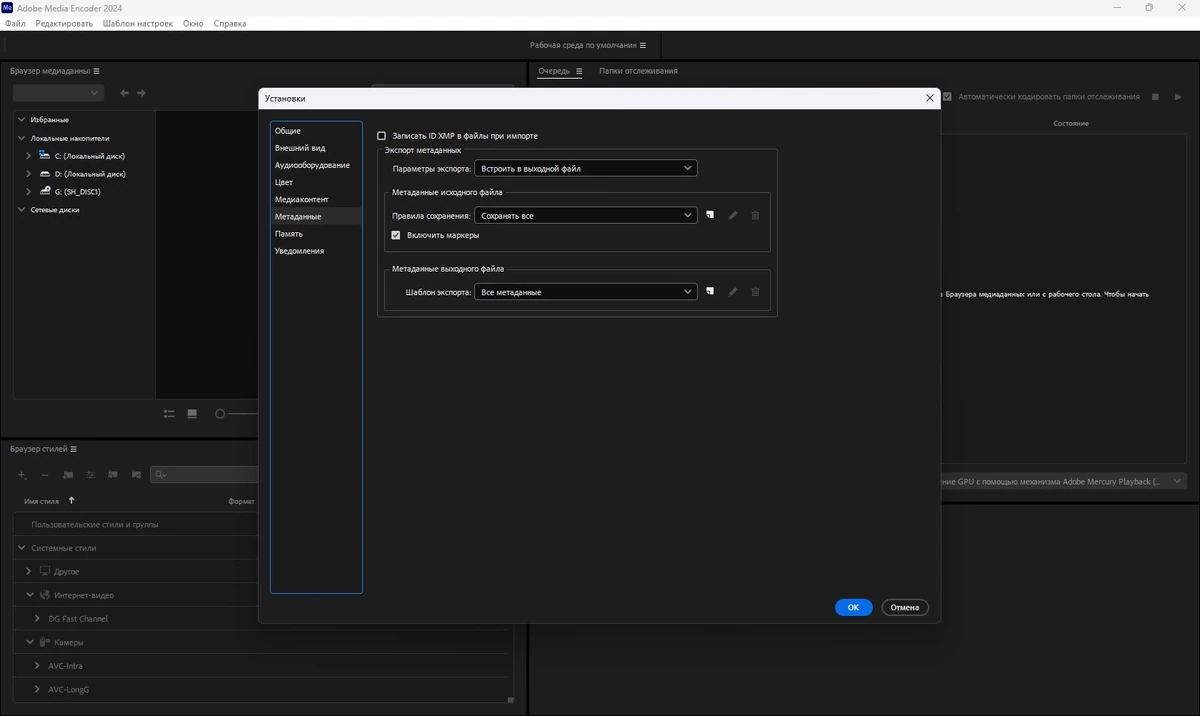
Task: Expand the G: (SH_DISC1) drive
Action: coord(29,191)
